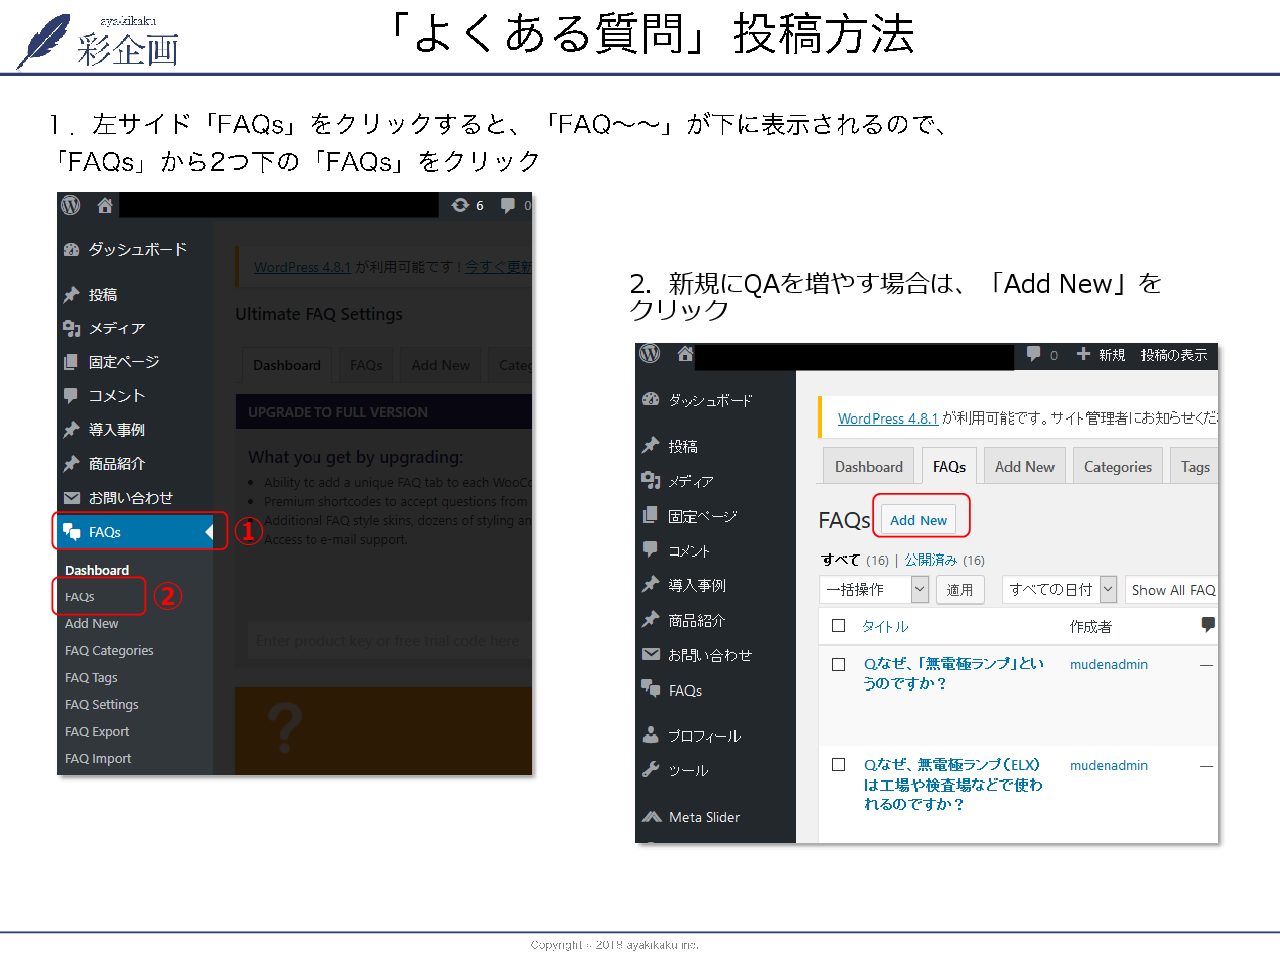The width and height of the screenshot is (1280, 960).
Task: Click WordPress logo in right screenshot toolbar
Action: (650, 354)
